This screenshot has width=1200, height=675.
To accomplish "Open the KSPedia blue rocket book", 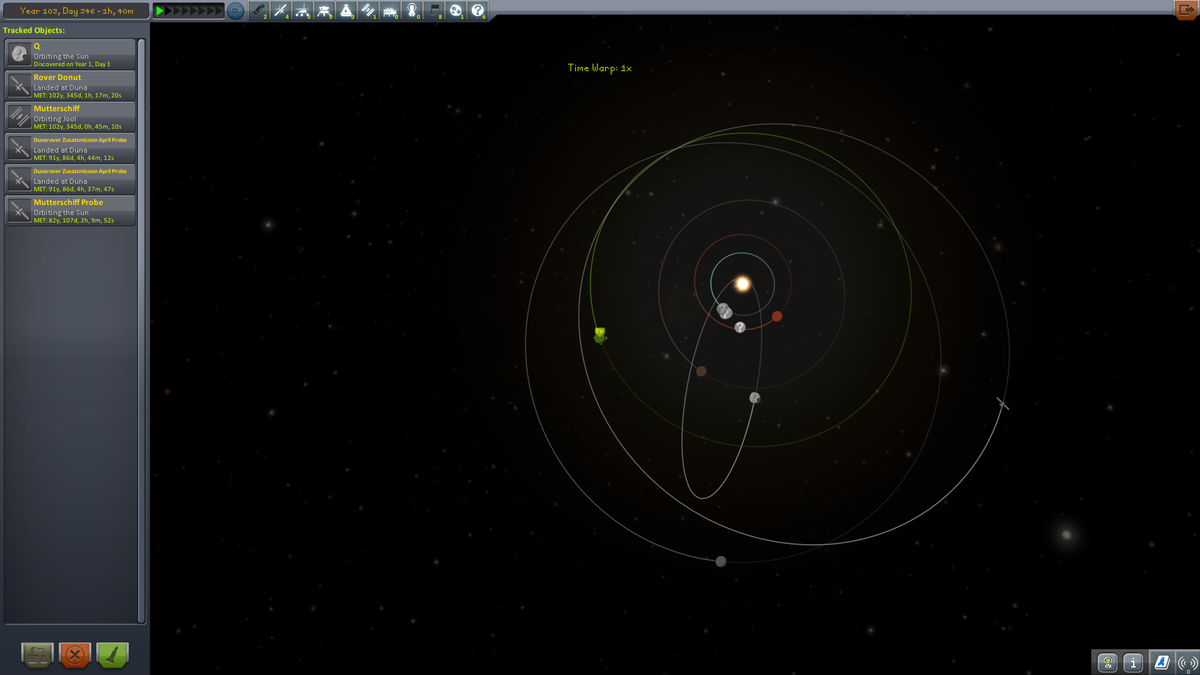I will click(x=1160, y=662).
